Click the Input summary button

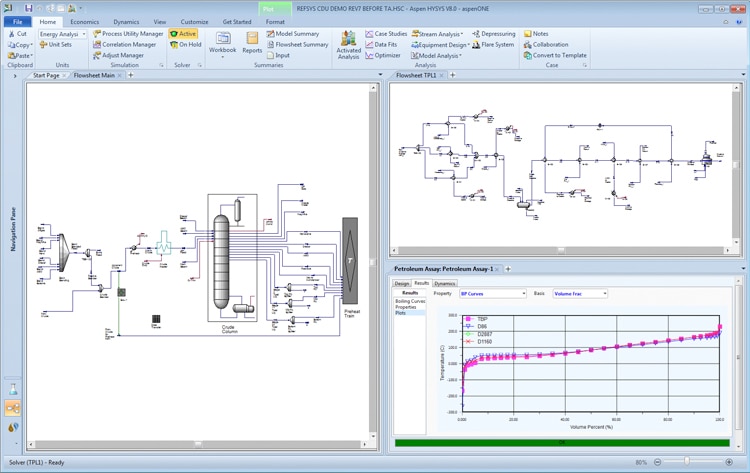coord(278,55)
